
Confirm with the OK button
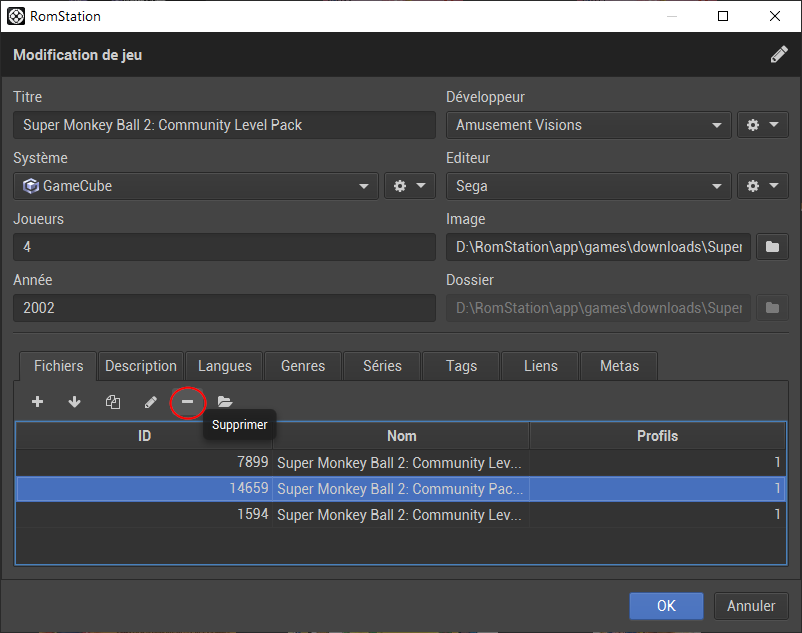tap(666, 606)
